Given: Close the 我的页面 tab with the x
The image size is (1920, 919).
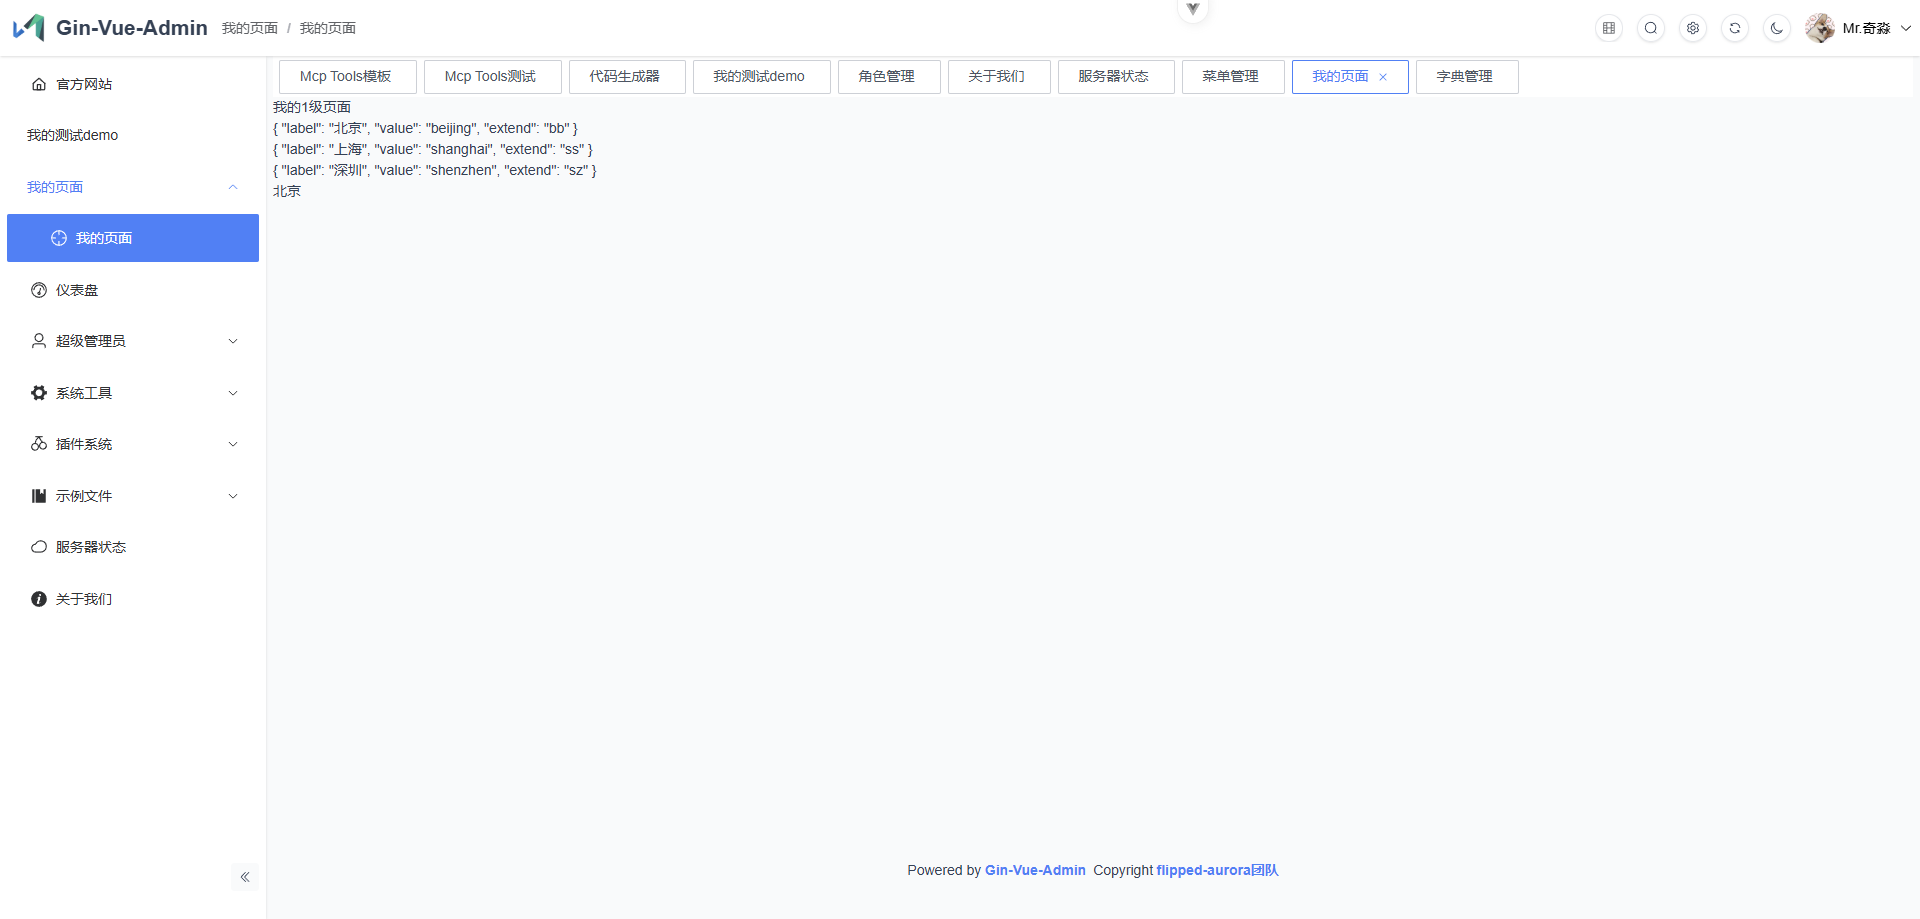Looking at the screenshot, I should [1383, 77].
